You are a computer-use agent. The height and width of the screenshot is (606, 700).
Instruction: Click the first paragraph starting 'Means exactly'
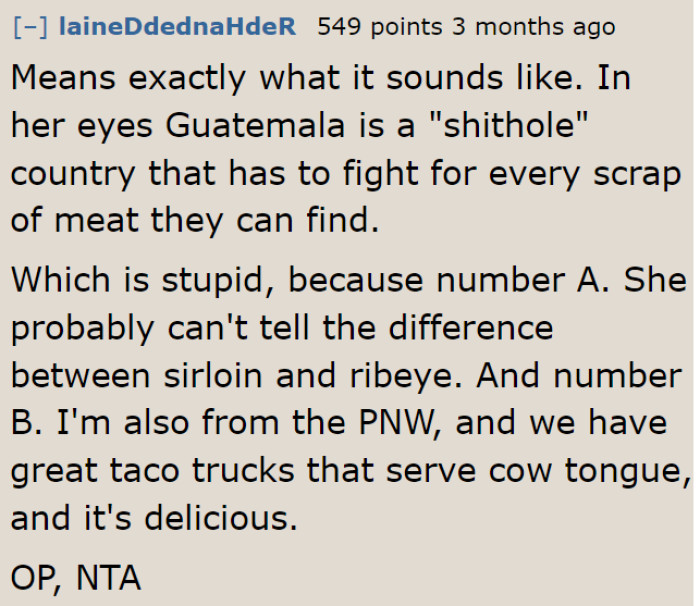346,149
